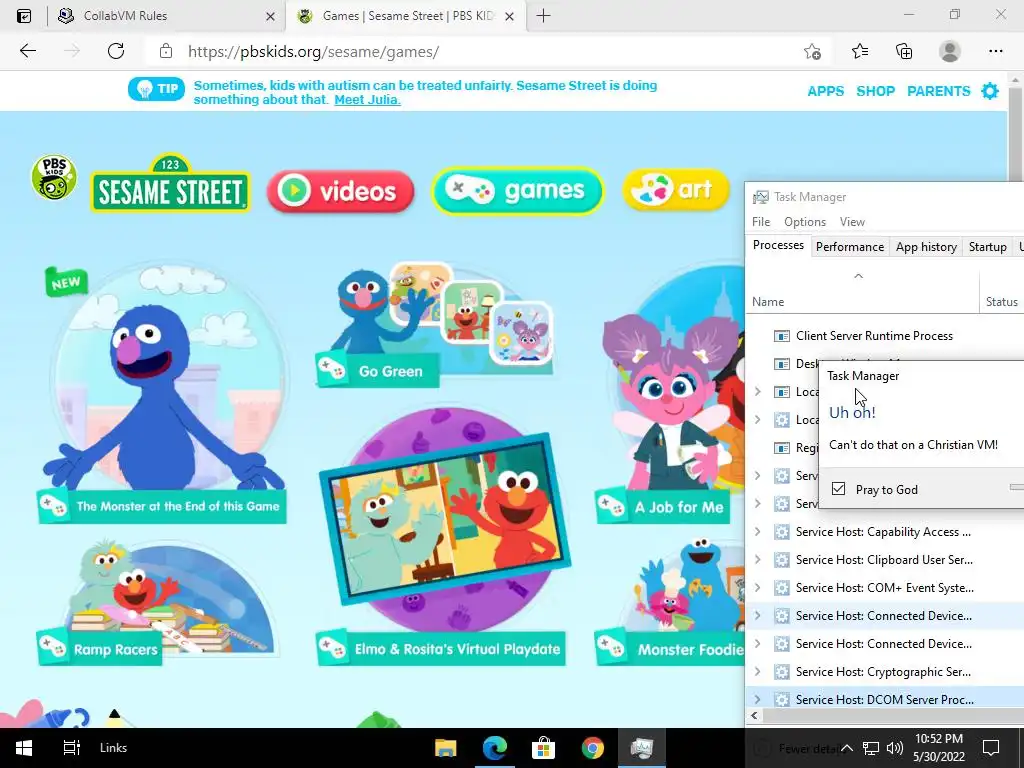Show hidden tray icons chevron
Viewport: 1024px width, 768px height.
[x=846, y=748]
